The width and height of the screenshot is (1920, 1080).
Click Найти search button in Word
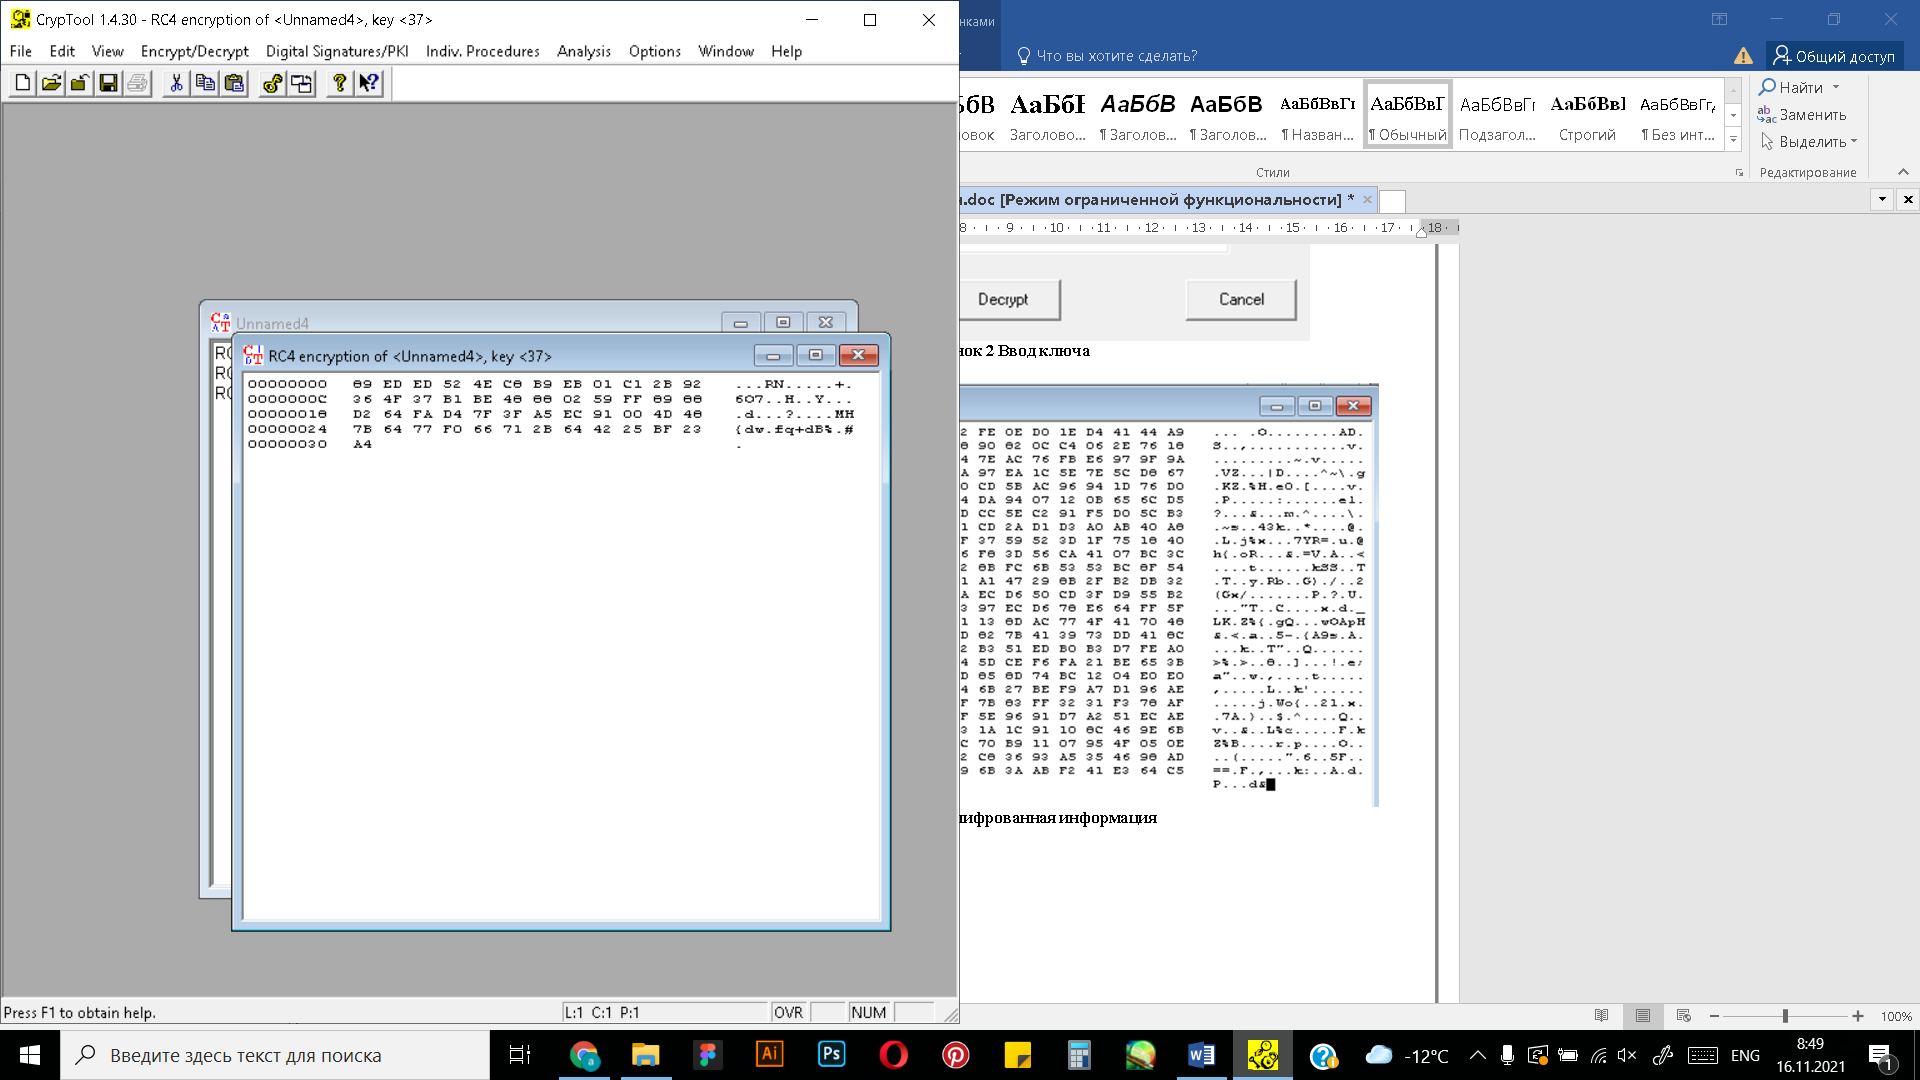pos(1791,87)
